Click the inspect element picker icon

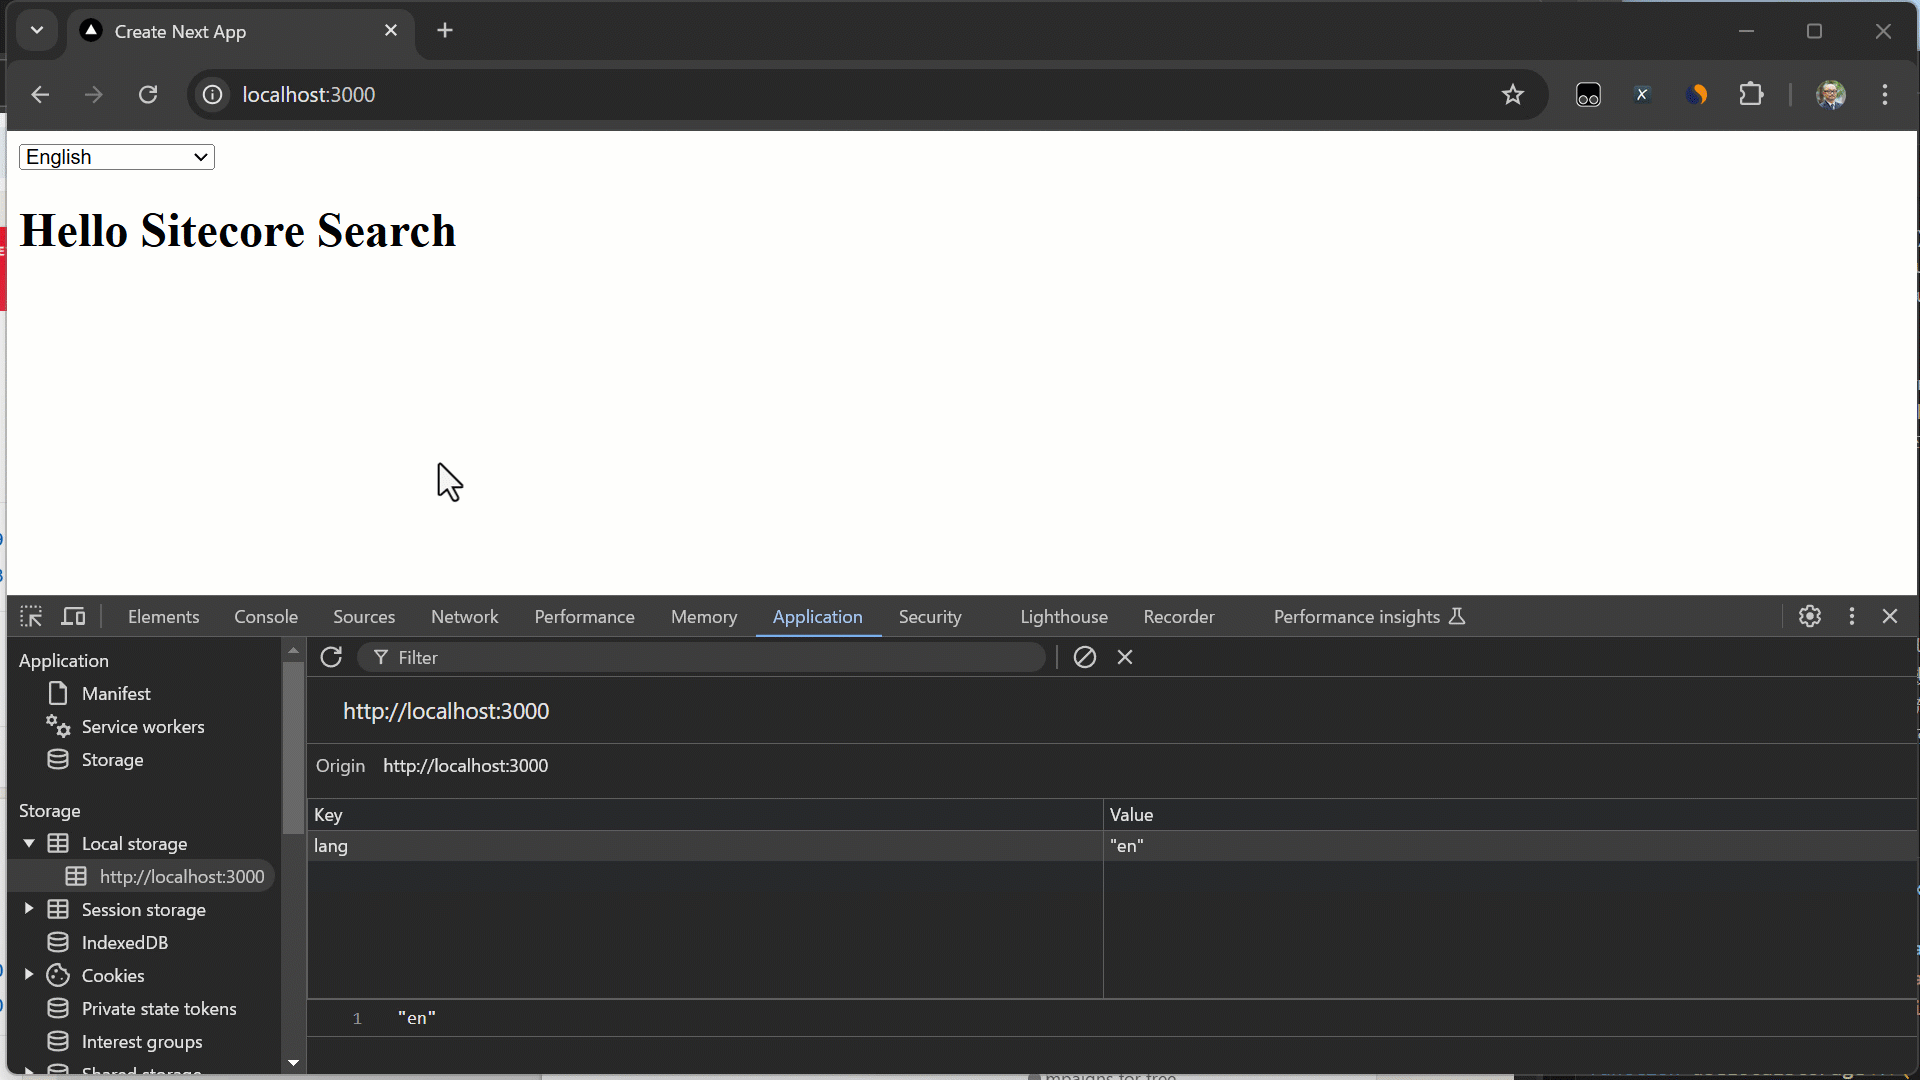pos(31,617)
